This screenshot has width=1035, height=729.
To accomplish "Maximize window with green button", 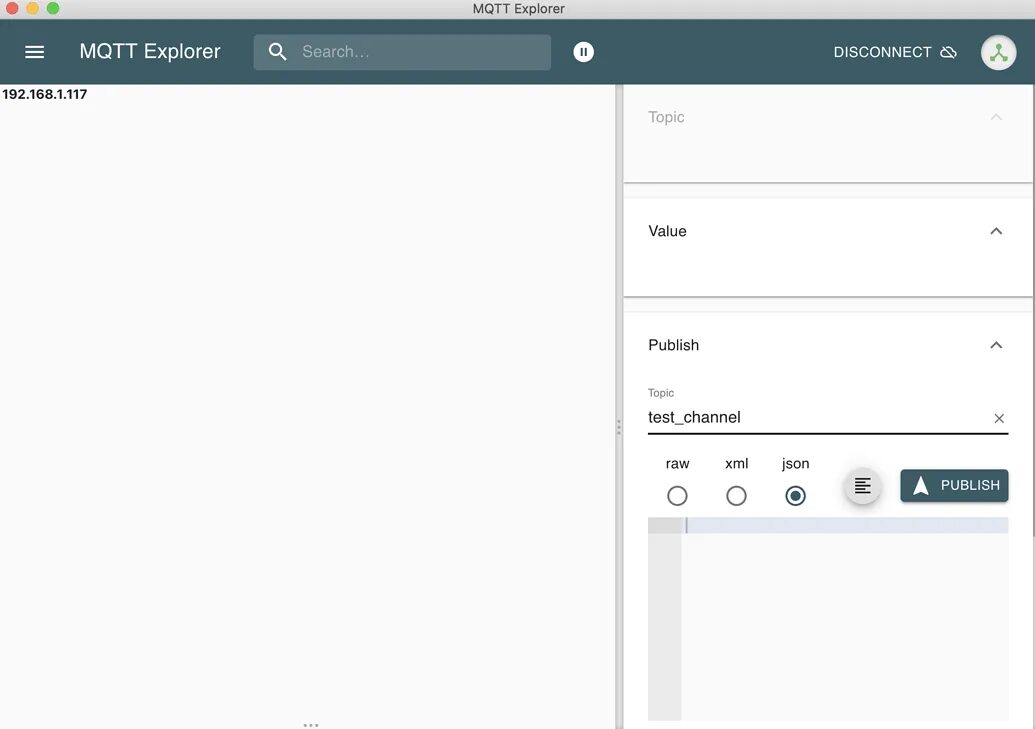I will click(x=53, y=9).
